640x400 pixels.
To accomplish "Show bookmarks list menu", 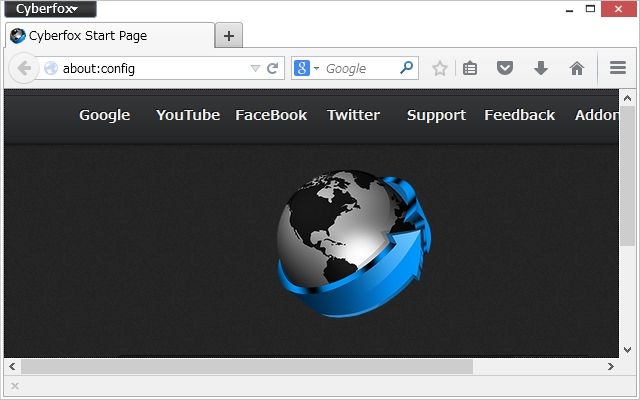I will [470, 68].
